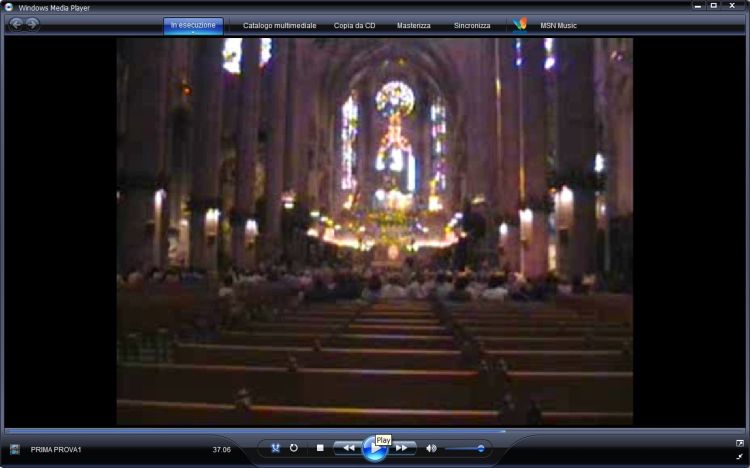Stop the video playback
The height and width of the screenshot is (468, 750).
[320, 448]
